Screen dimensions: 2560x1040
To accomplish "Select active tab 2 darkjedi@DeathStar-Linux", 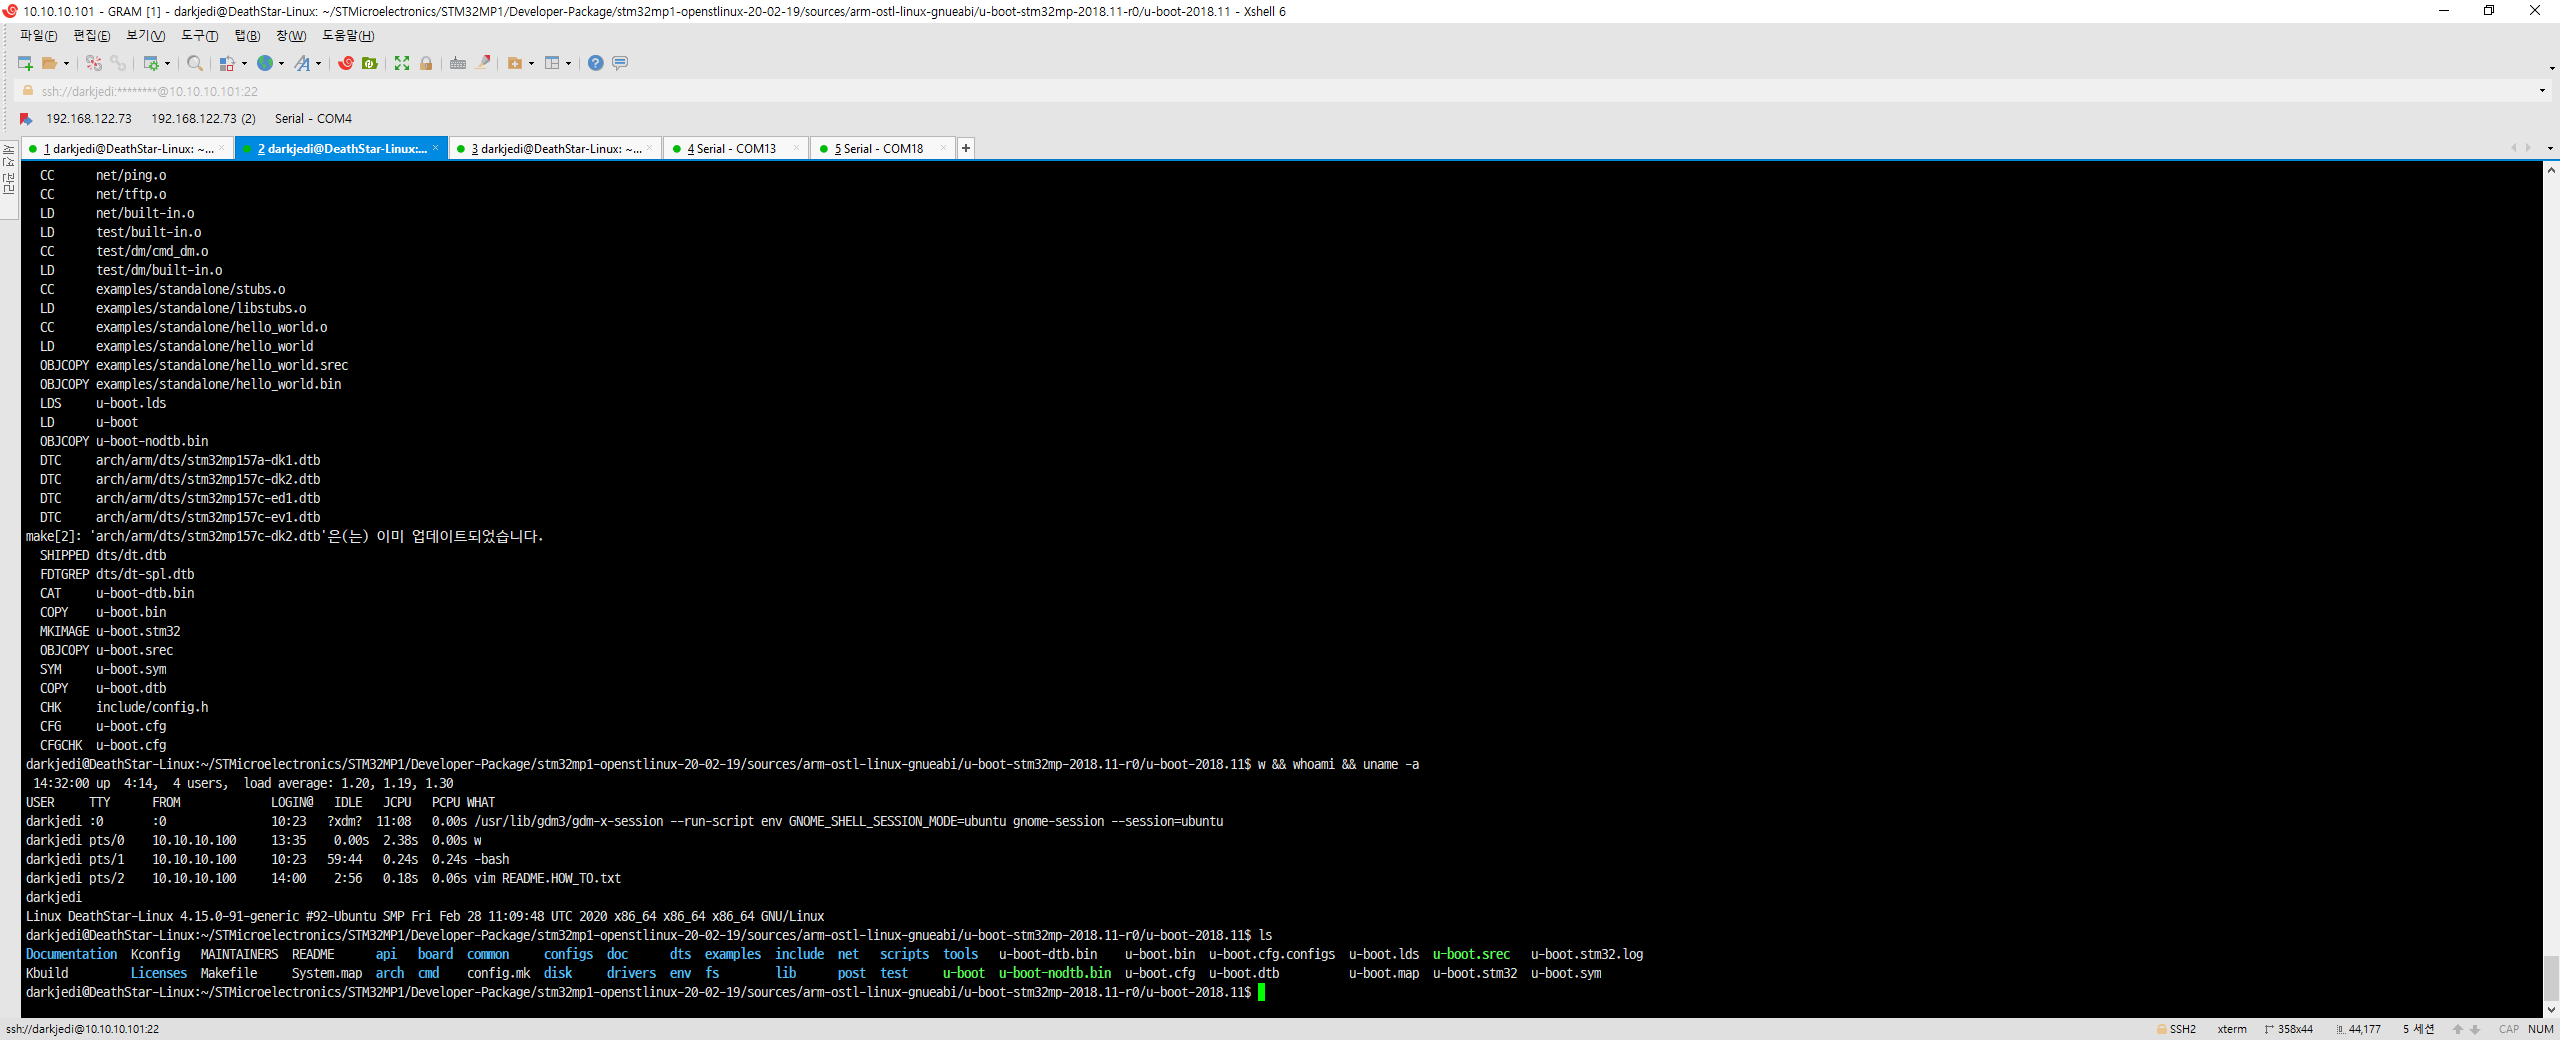I will click(340, 149).
